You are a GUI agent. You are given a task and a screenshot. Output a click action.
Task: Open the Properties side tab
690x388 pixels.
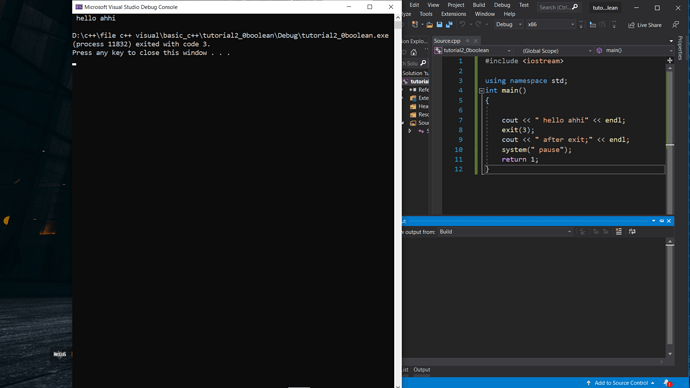[x=680, y=48]
